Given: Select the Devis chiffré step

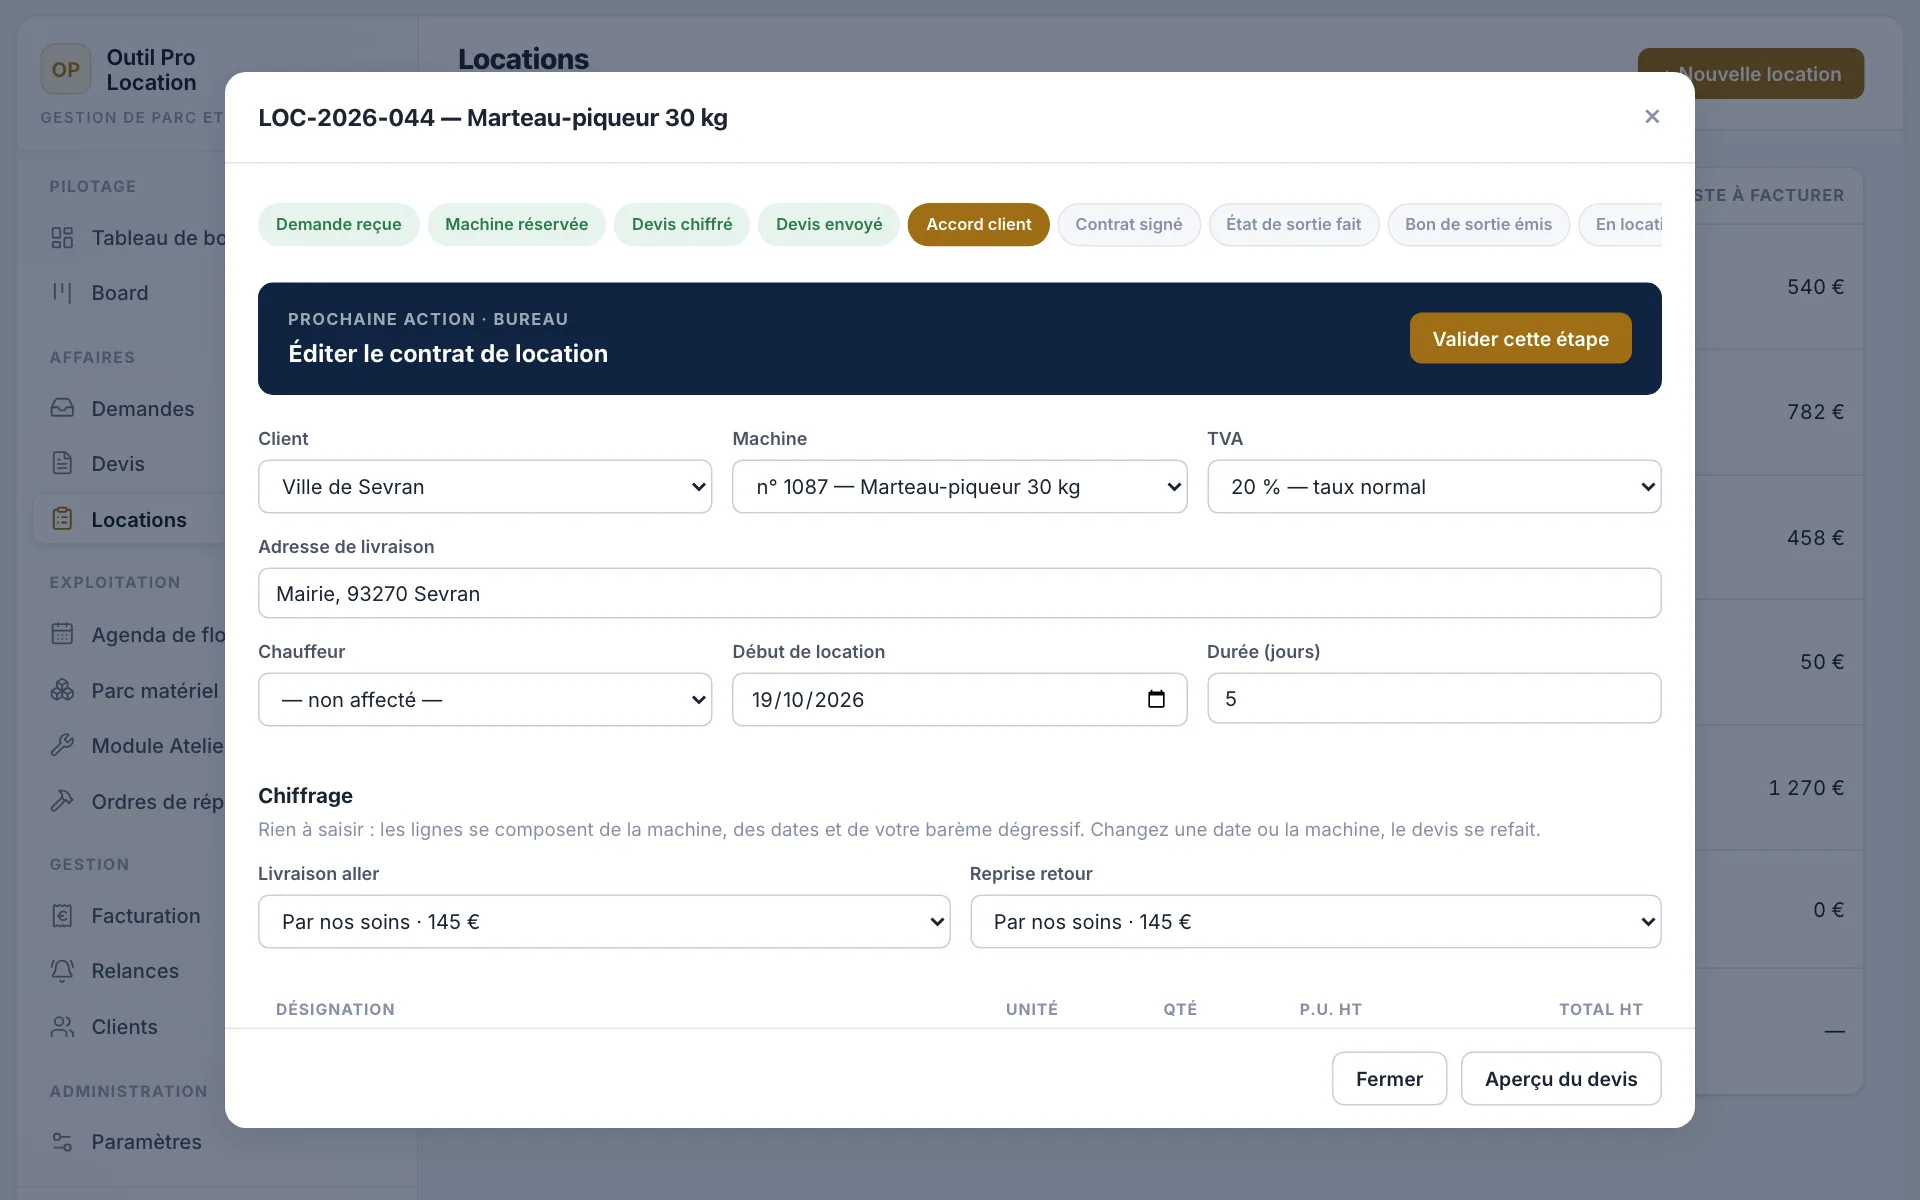Looking at the screenshot, I should [682, 224].
